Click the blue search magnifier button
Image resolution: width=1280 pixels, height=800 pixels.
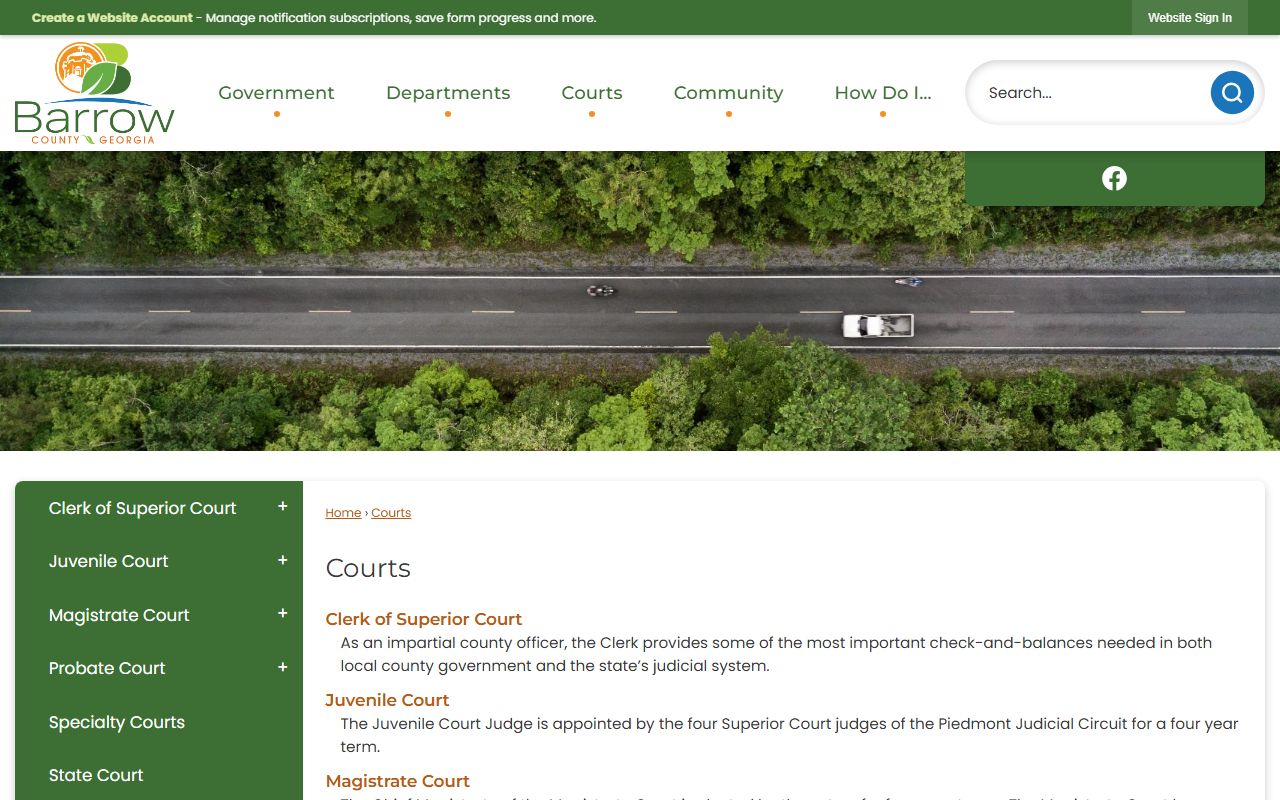pyautogui.click(x=1232, y=93)
